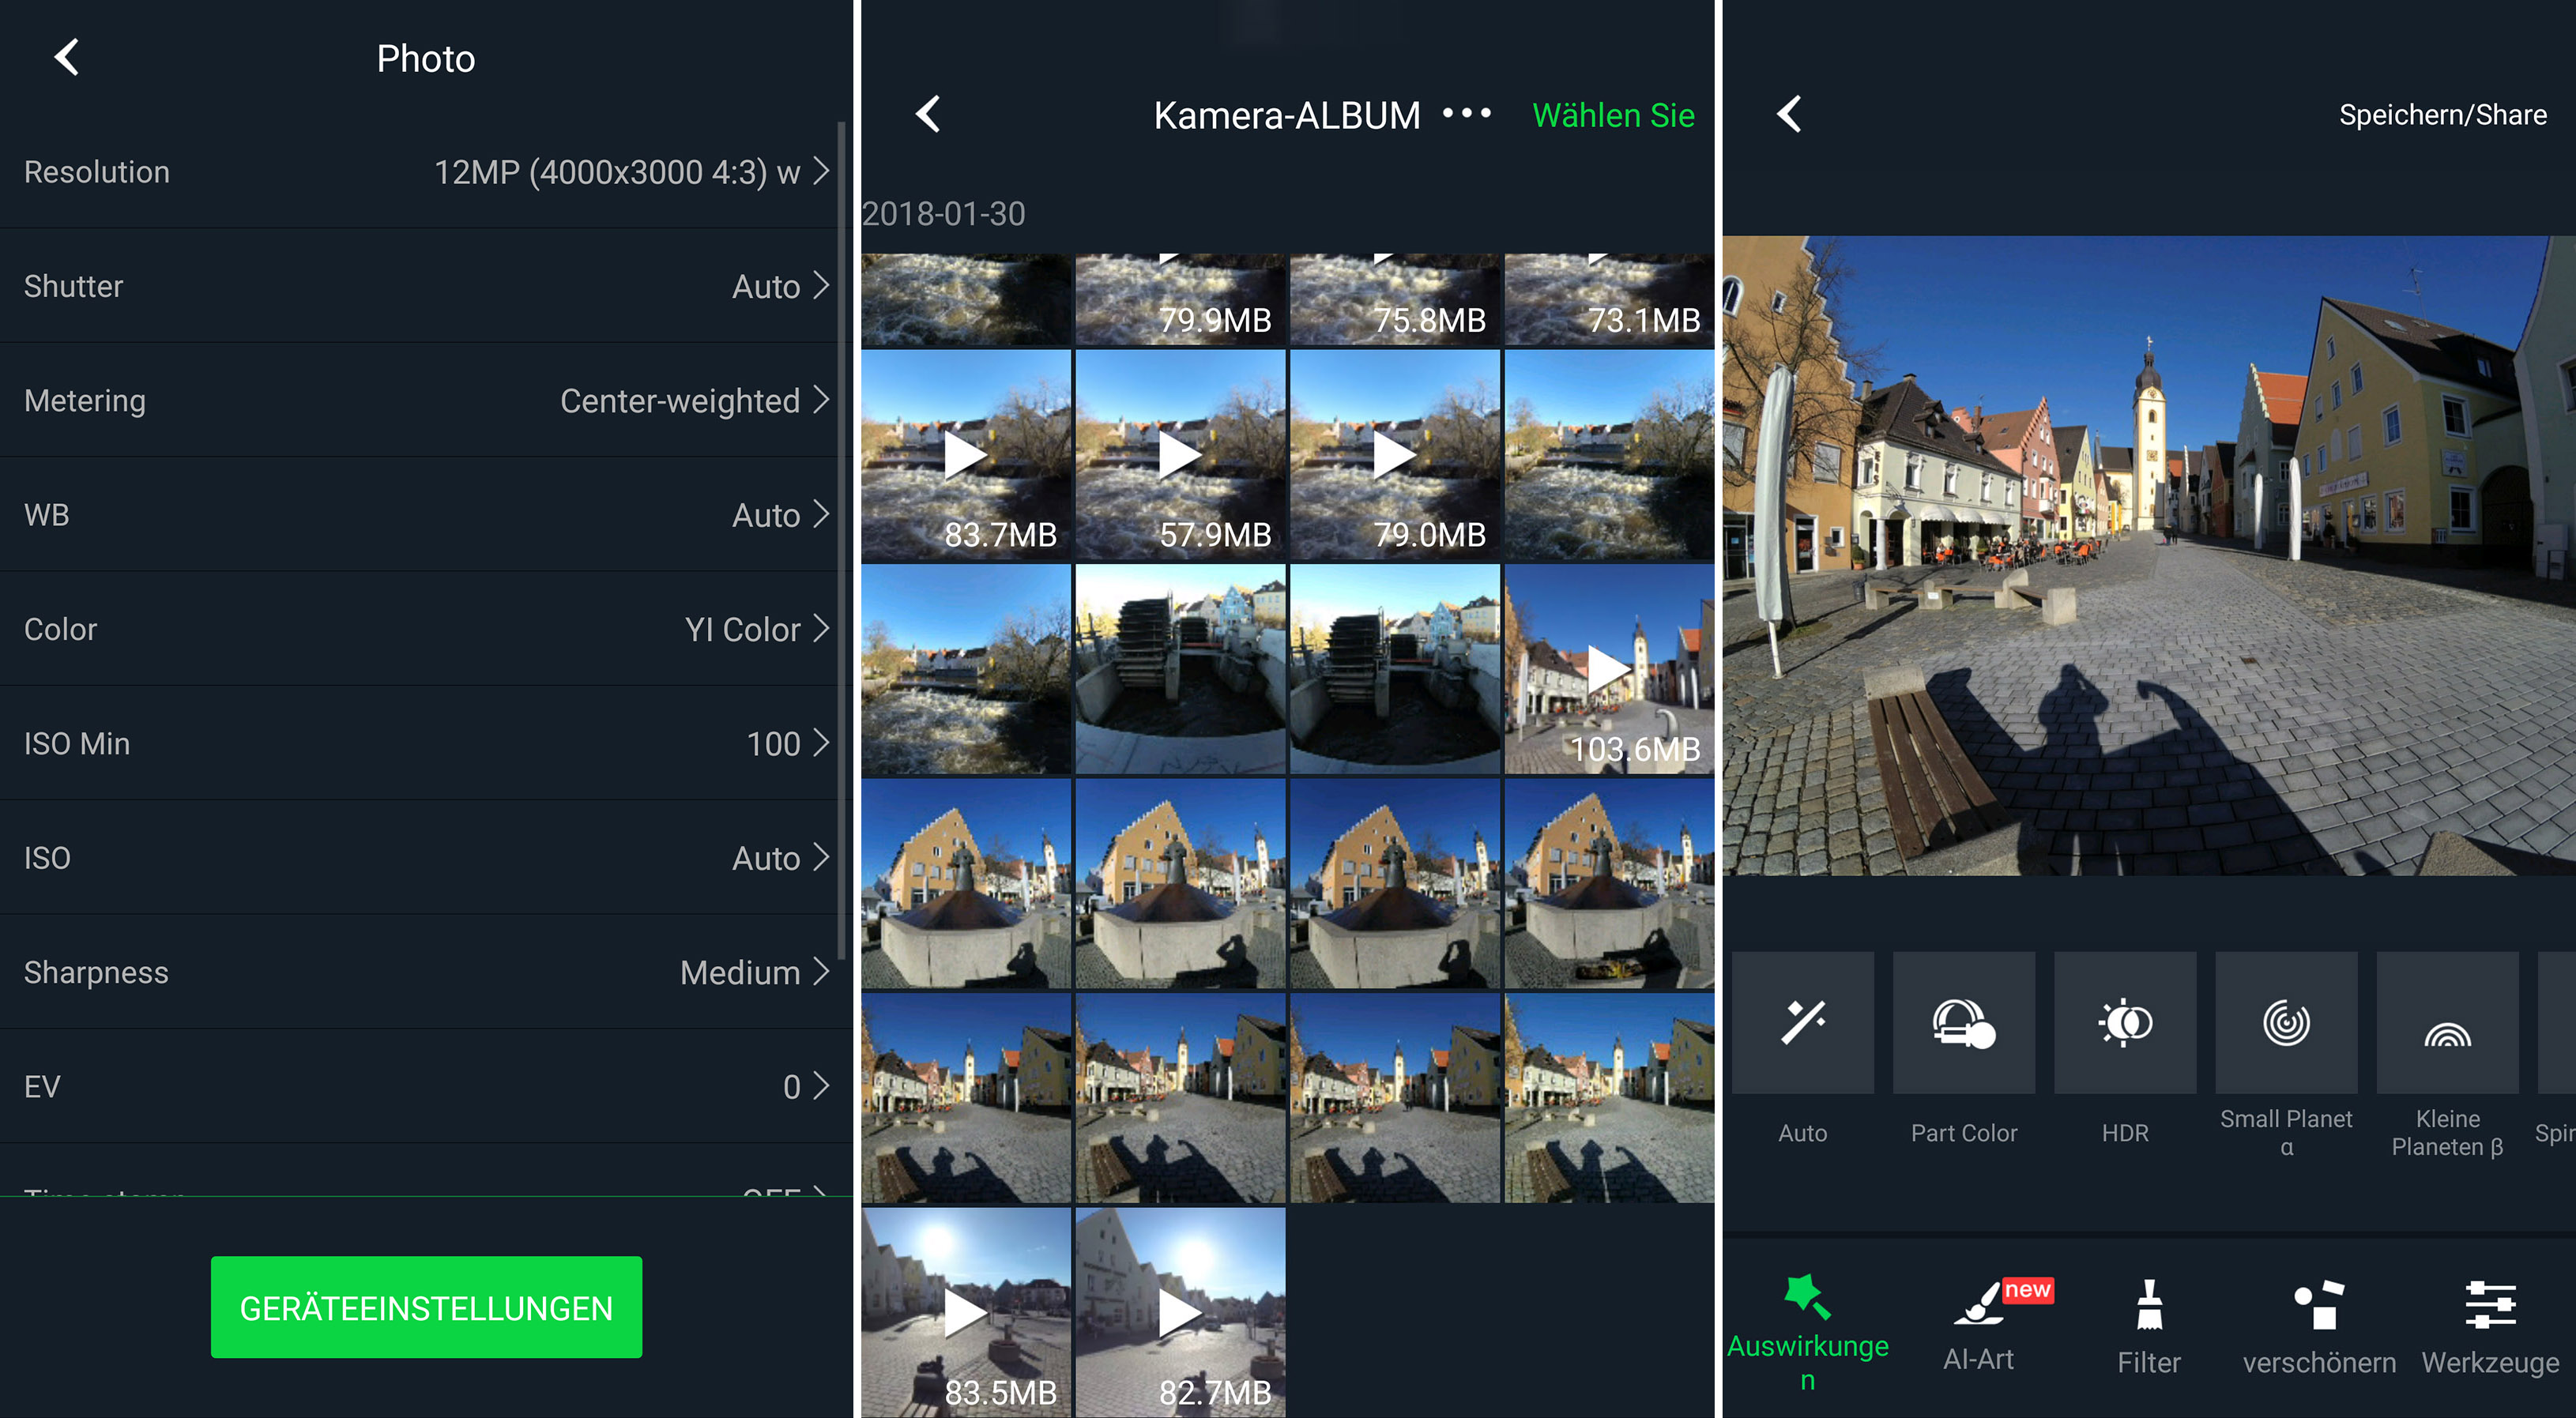Go back from the Photo settings

tap(67, 57)
